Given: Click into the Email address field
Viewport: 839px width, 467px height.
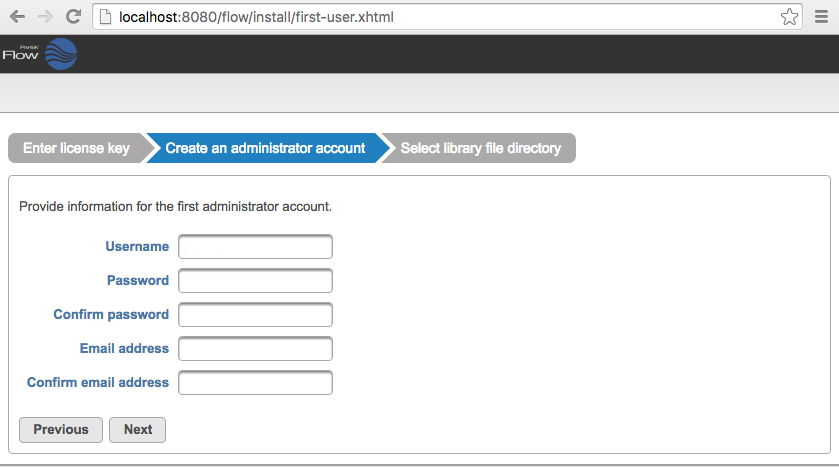Looking at the screenshot, I should point(255,349).
